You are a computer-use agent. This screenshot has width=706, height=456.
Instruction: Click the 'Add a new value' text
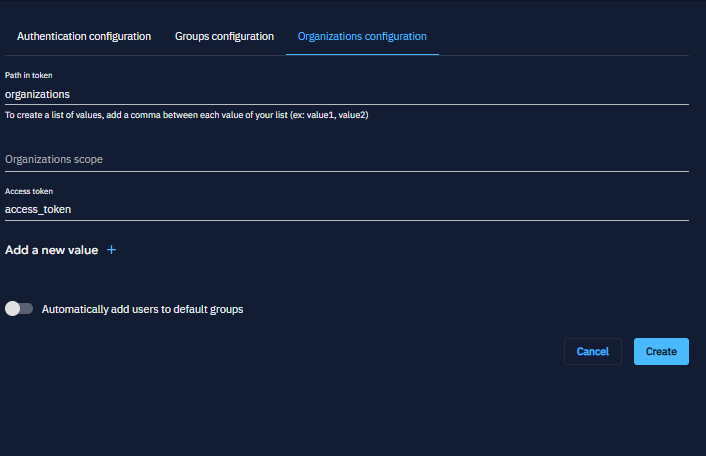point(52,250)
